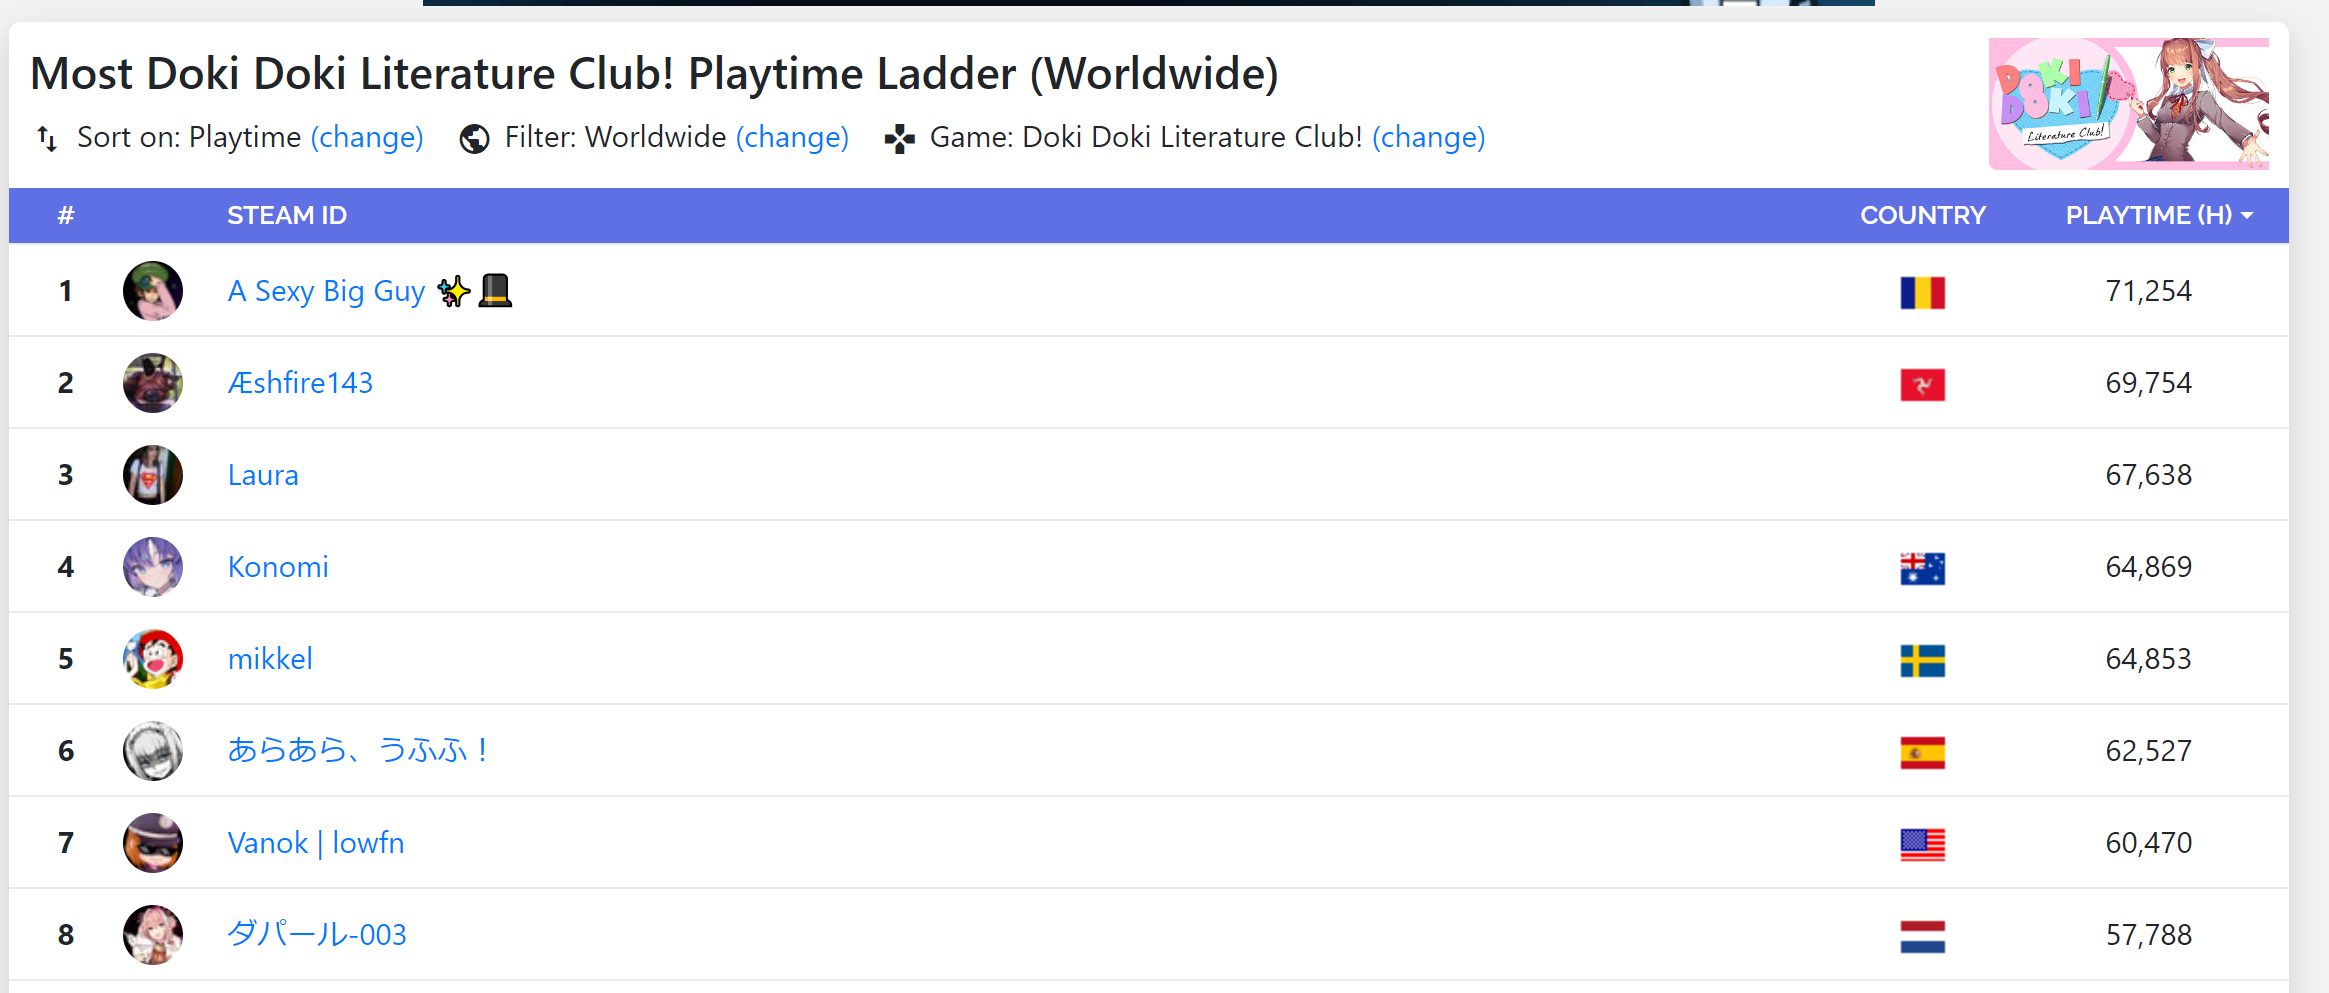Click the globe icon beside Filter
The height and width of the screenshot is (993, 2329).
point(474,139)
